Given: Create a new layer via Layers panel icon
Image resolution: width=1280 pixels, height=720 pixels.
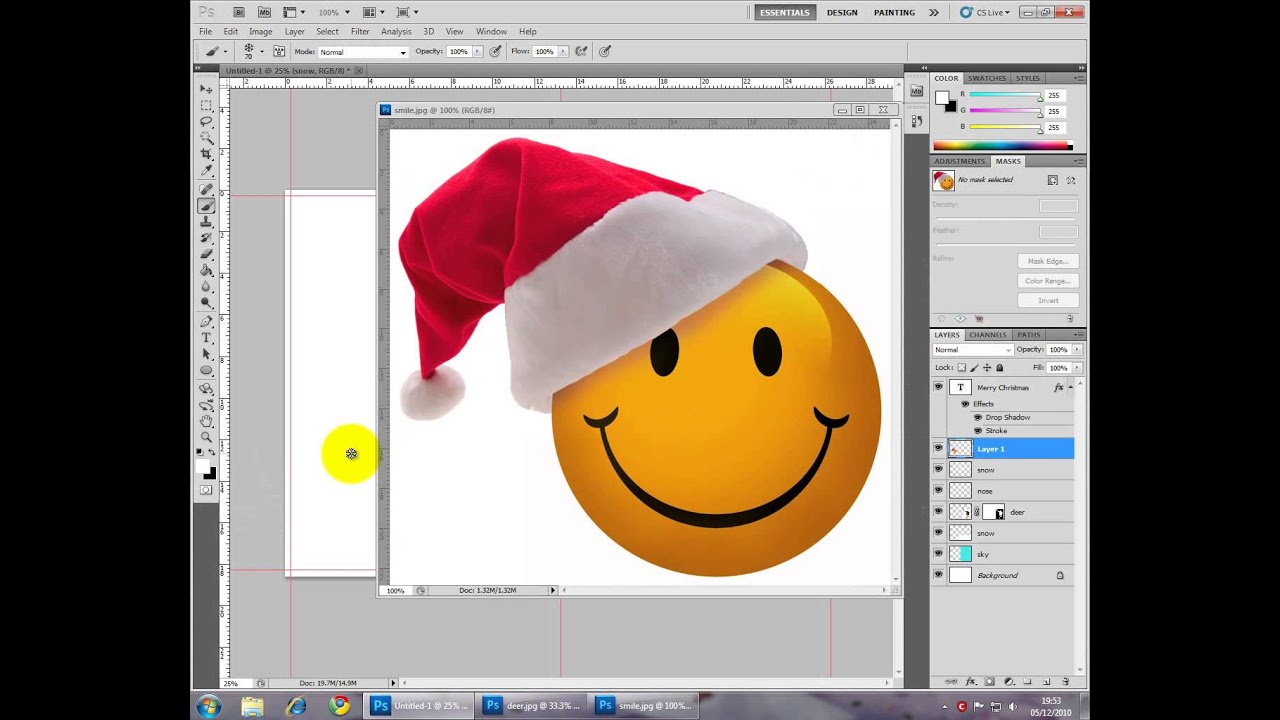Looking at the screenshot, I should click(x=1047, y=681).
